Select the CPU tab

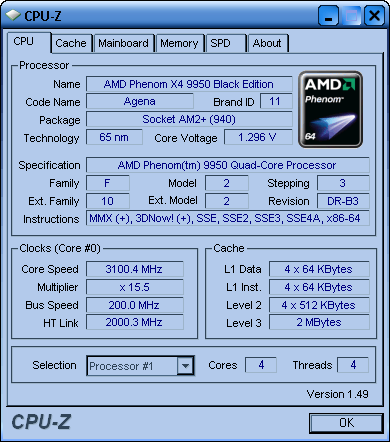coord(29,42)
